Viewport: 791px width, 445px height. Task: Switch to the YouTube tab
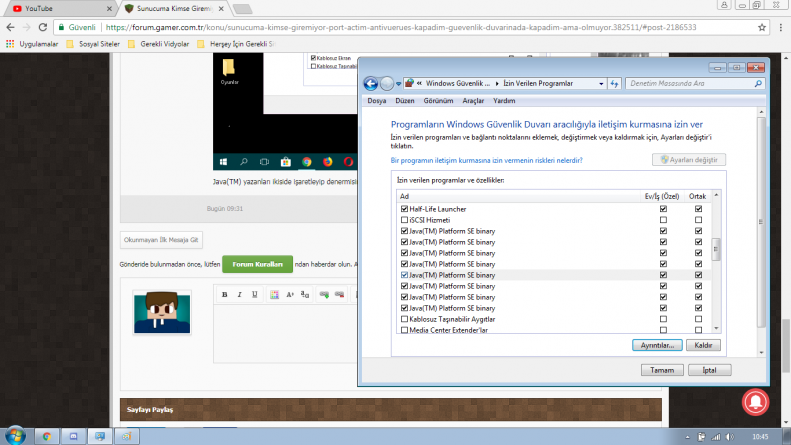62,9
